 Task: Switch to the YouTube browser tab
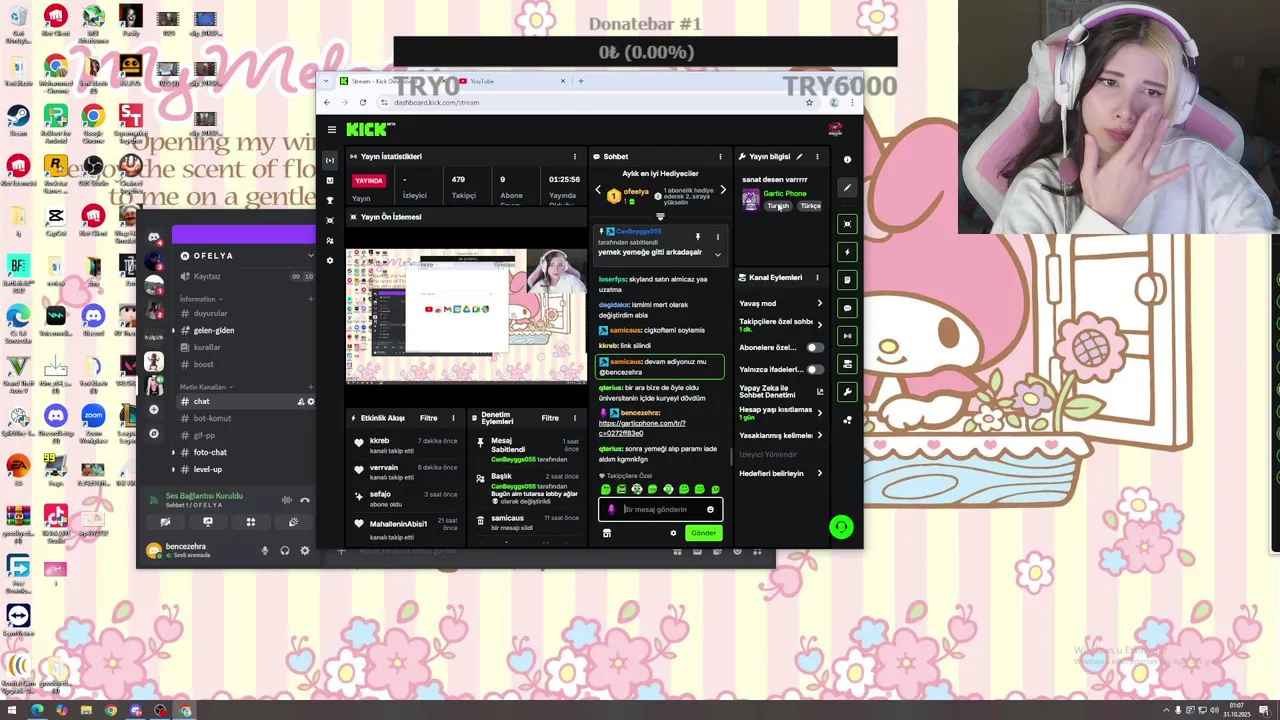(x=512, y=81)
